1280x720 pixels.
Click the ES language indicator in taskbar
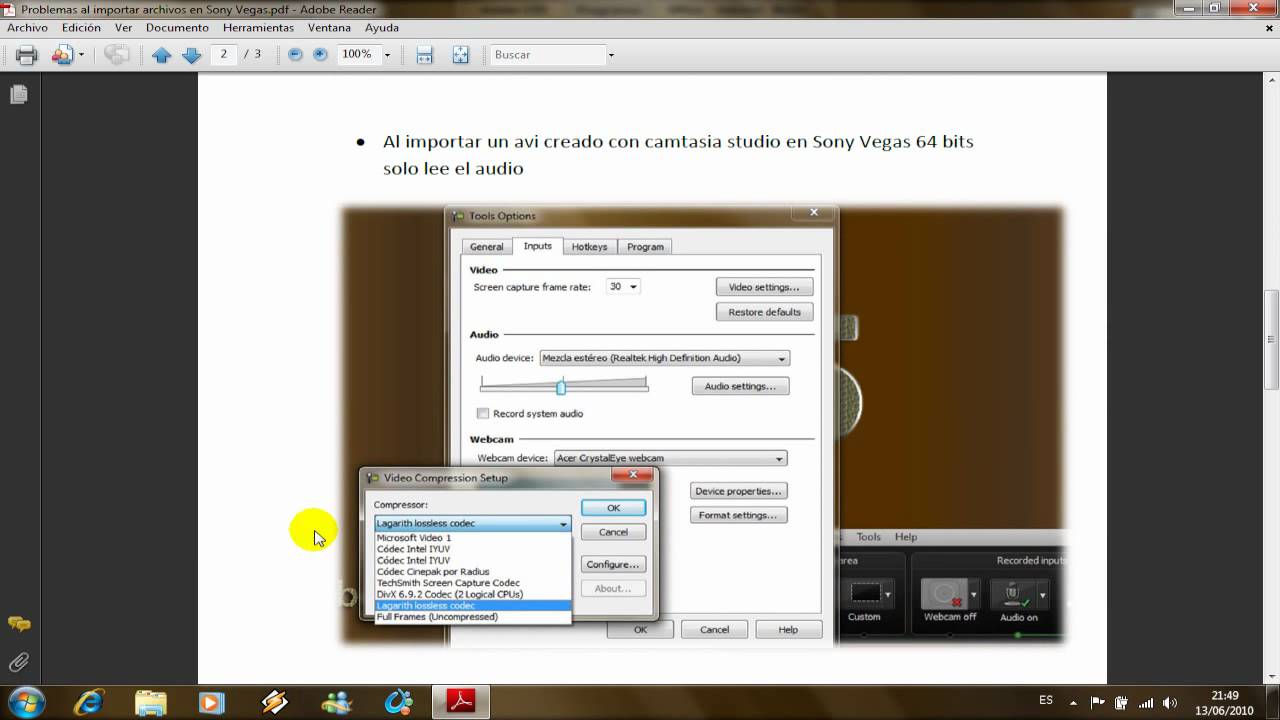(x=1046, y=701)
